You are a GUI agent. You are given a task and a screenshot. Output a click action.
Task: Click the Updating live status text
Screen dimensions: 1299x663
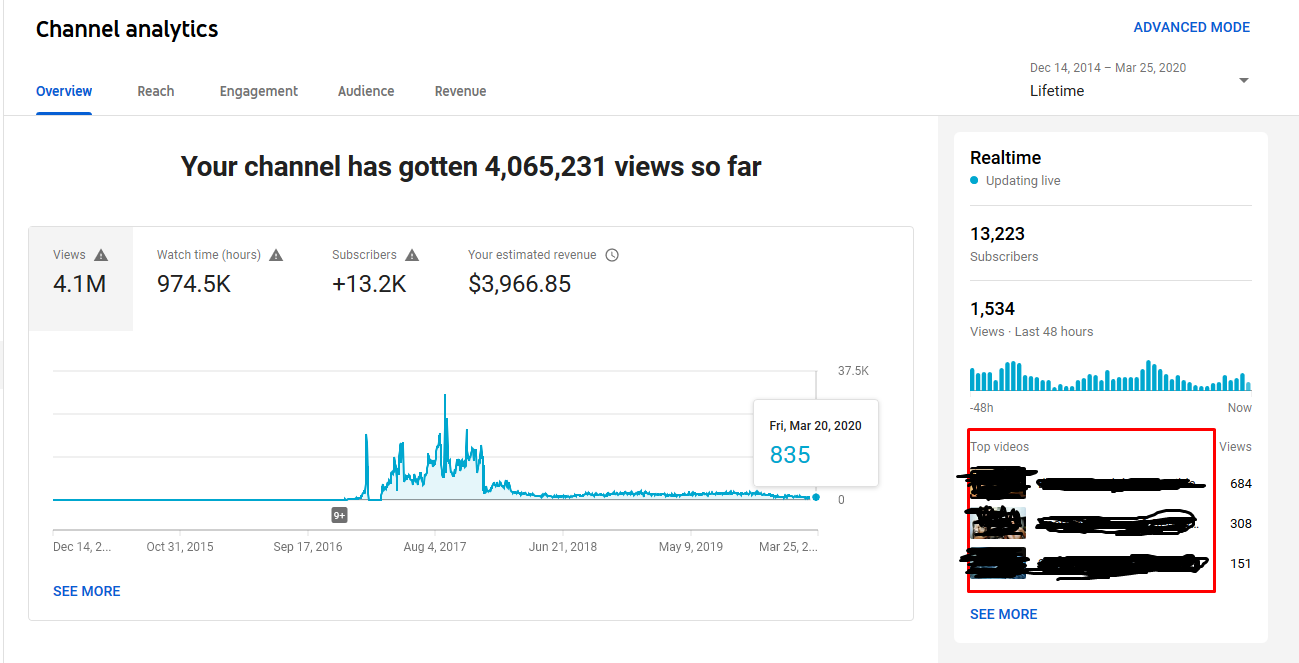(1023, 181)
